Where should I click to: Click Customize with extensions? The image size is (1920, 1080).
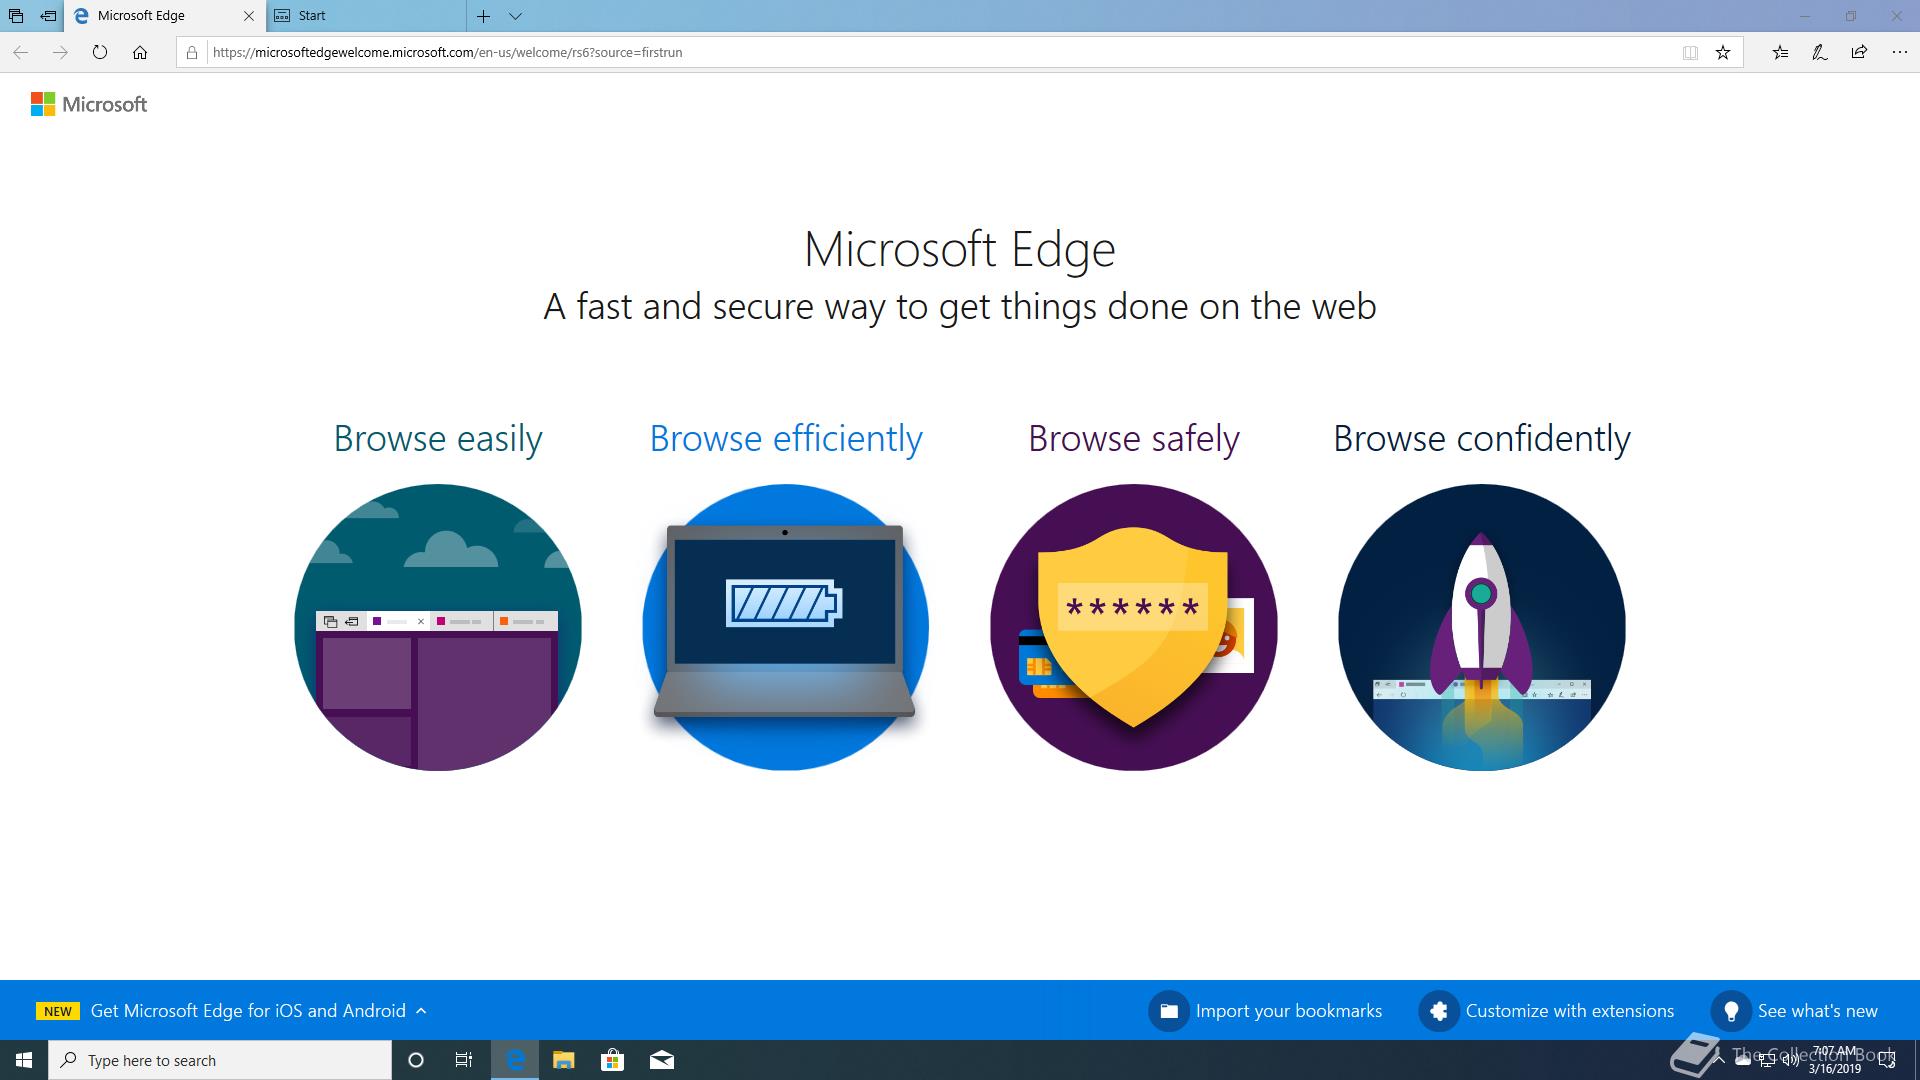1570,1011
